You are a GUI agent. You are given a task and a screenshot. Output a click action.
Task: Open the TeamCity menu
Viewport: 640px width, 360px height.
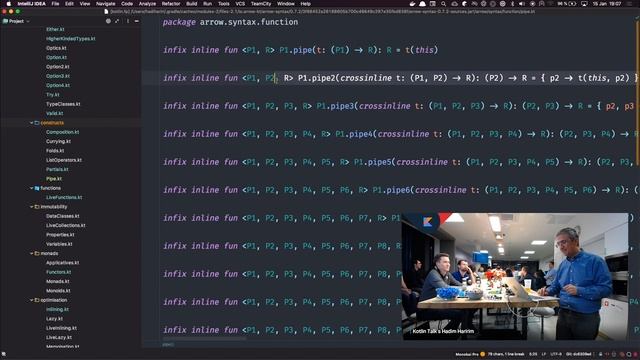(x=261, y=4)
